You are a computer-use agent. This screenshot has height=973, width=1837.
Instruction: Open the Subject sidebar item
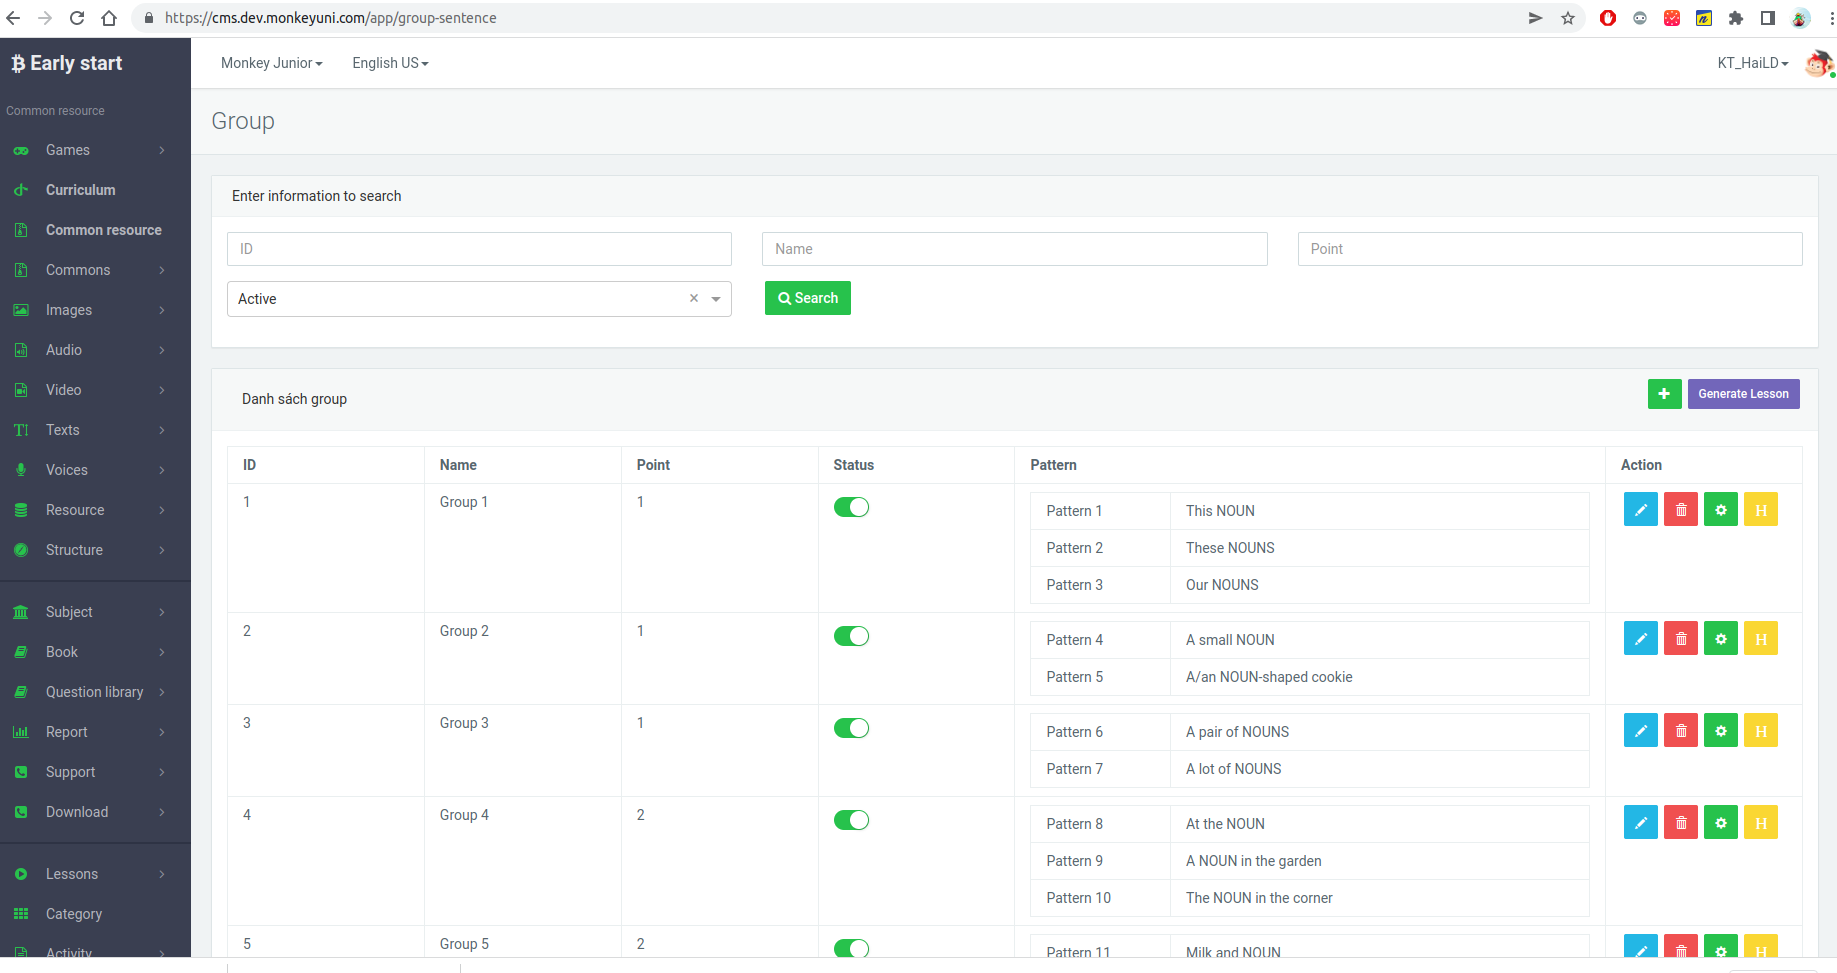(95, 612)
